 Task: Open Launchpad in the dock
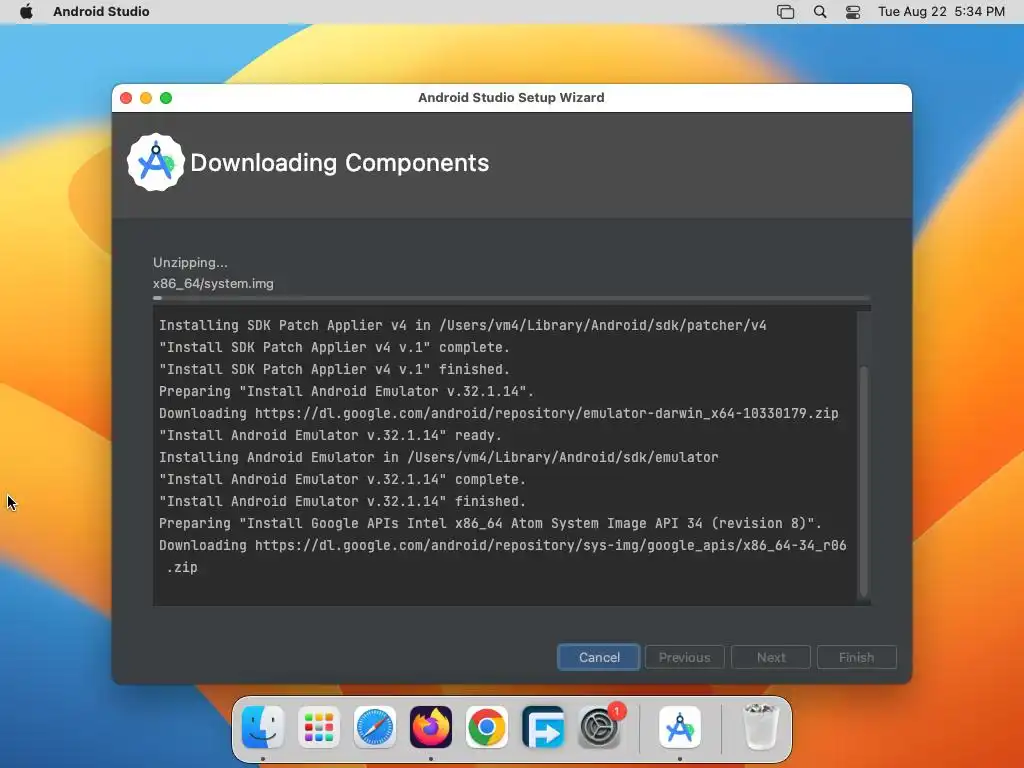(319, 727)
